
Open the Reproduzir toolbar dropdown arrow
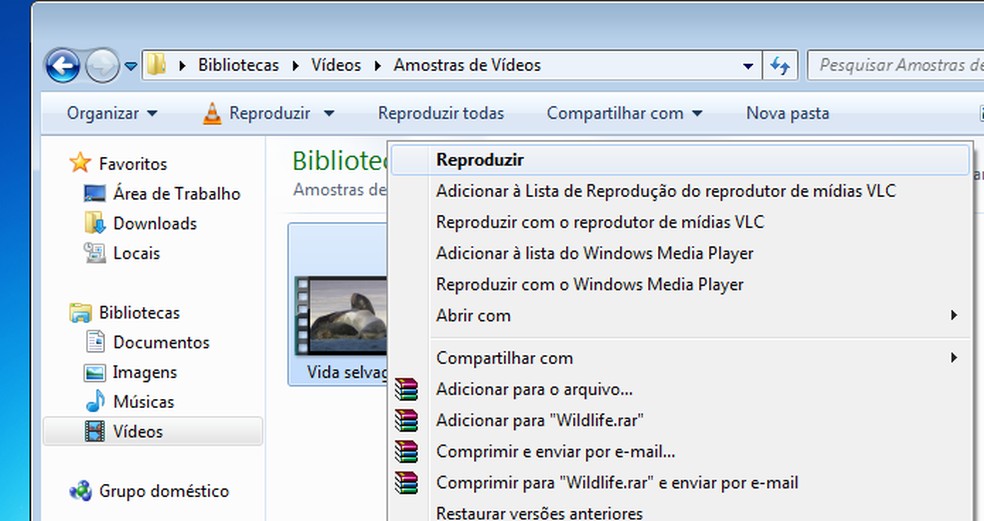[x=329, y=114]
